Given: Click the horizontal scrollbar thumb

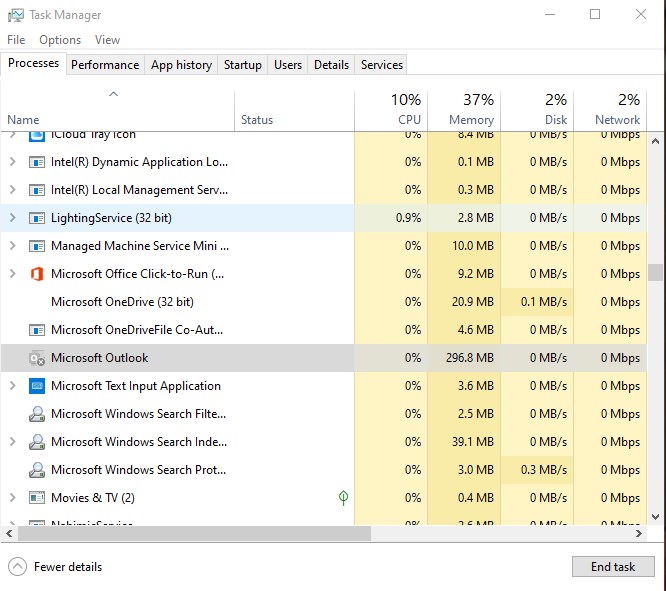Looking at the screenshot, I should pyautogui.click(x=195, y=534).
